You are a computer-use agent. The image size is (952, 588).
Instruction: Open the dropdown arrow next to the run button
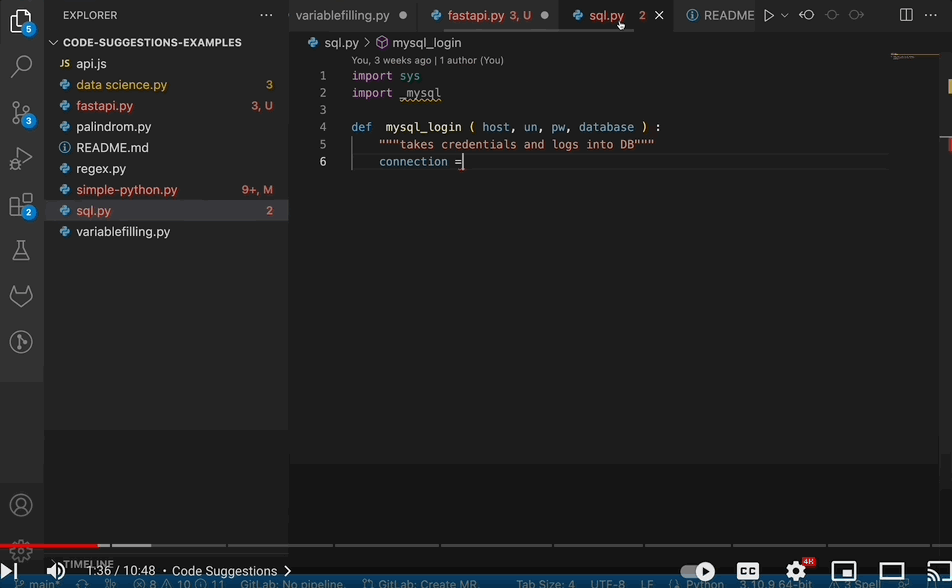coord(784,15)
